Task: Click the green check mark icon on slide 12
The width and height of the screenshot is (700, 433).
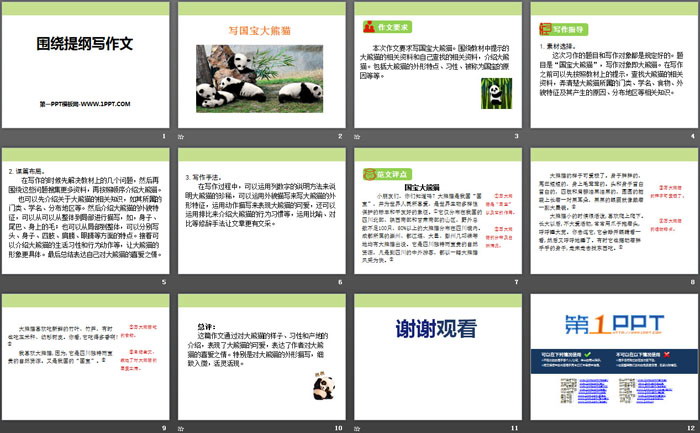Action: click(588, 354)
